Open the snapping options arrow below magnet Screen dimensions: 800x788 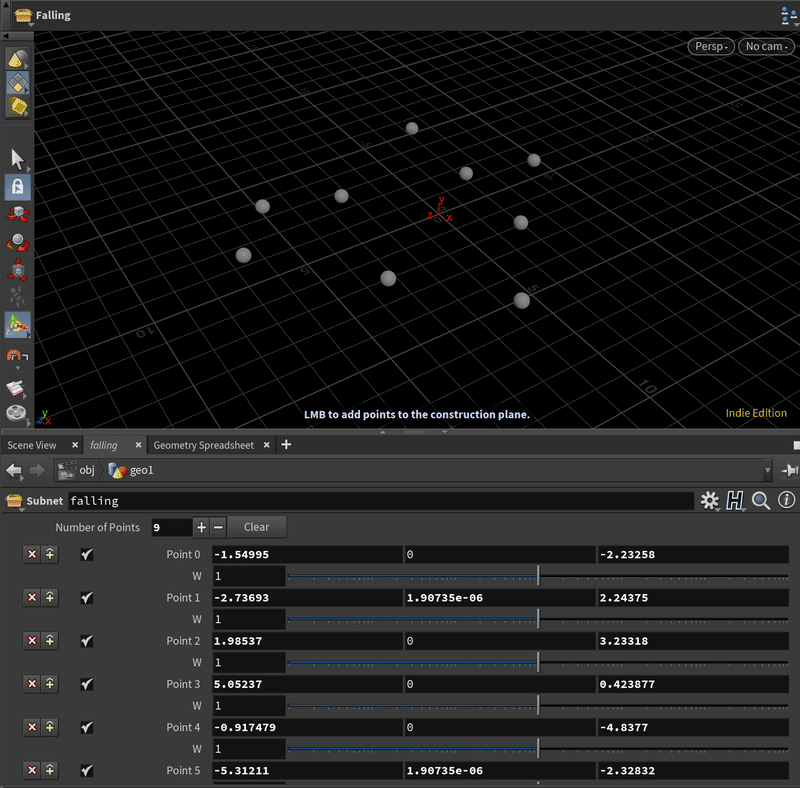[17, 367]
